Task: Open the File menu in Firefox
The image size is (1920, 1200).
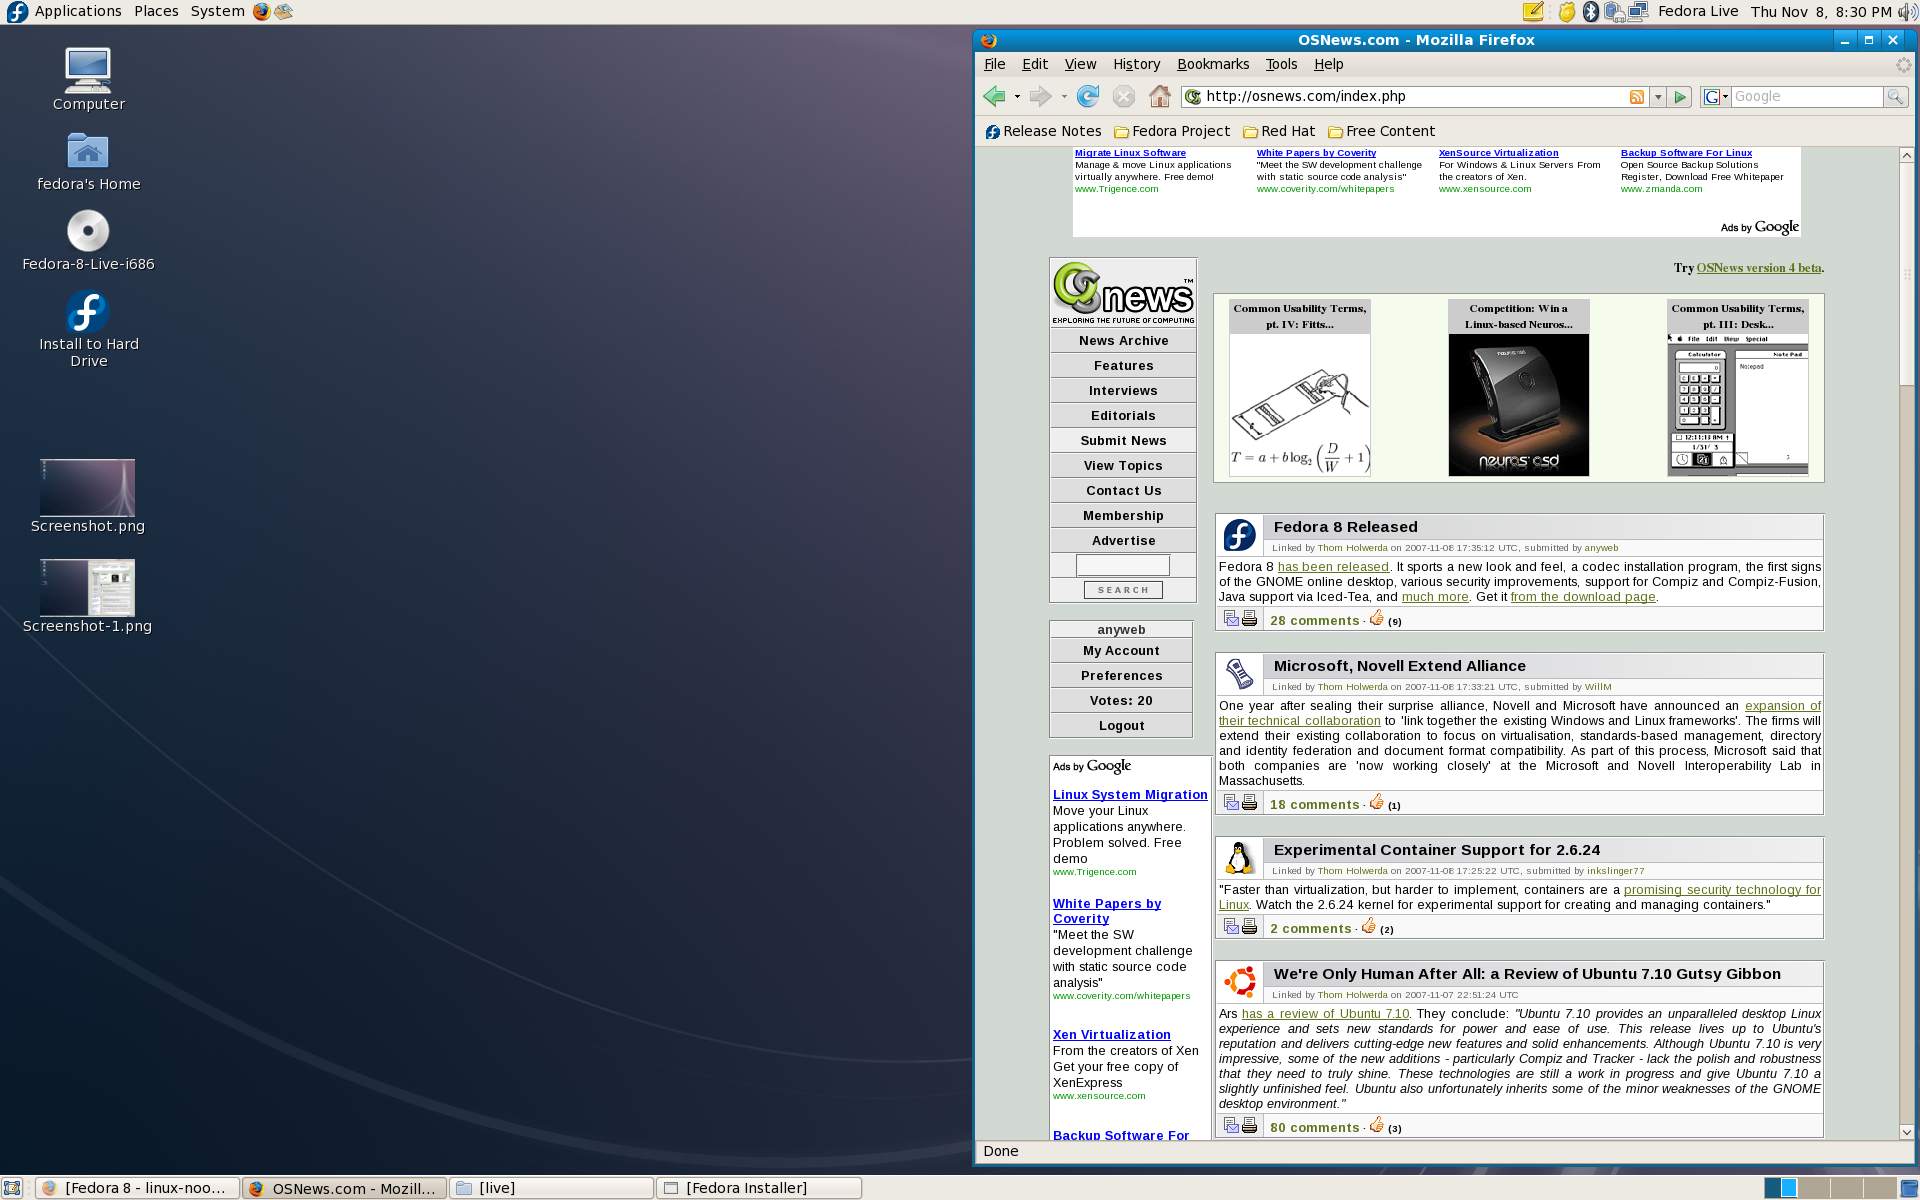Action: (994, 64)
